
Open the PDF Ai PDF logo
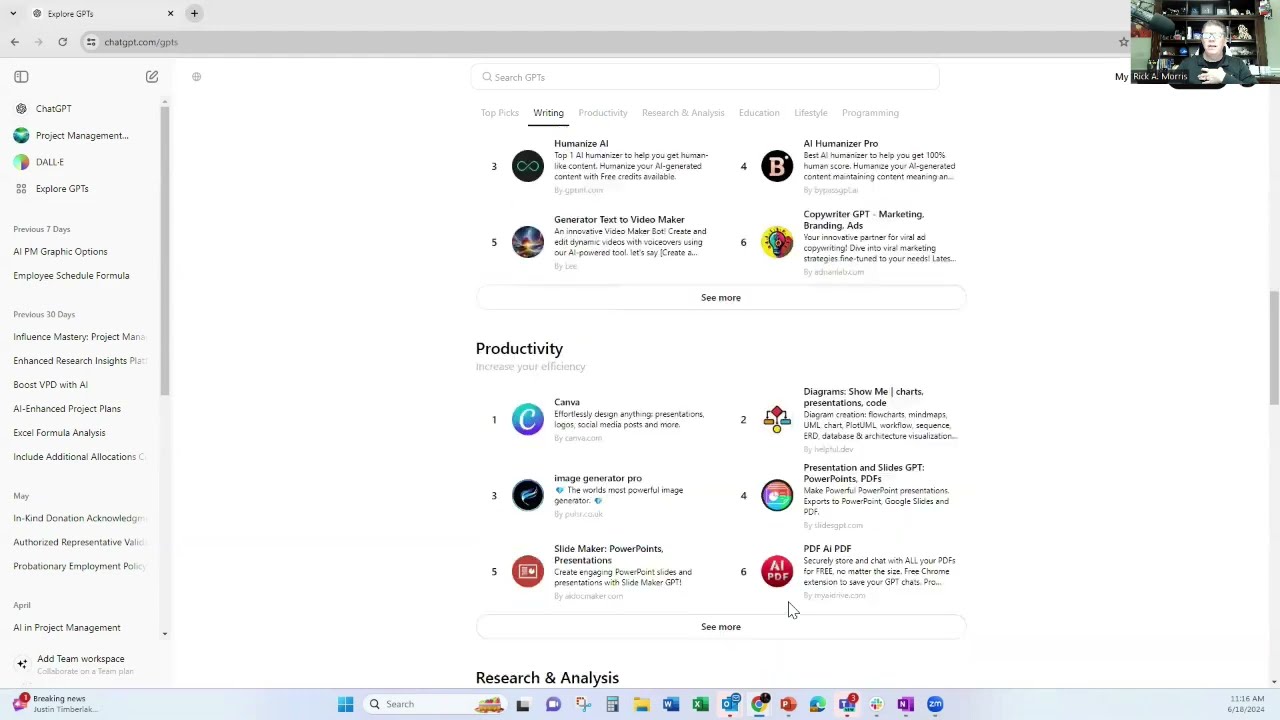coord(777,571)
